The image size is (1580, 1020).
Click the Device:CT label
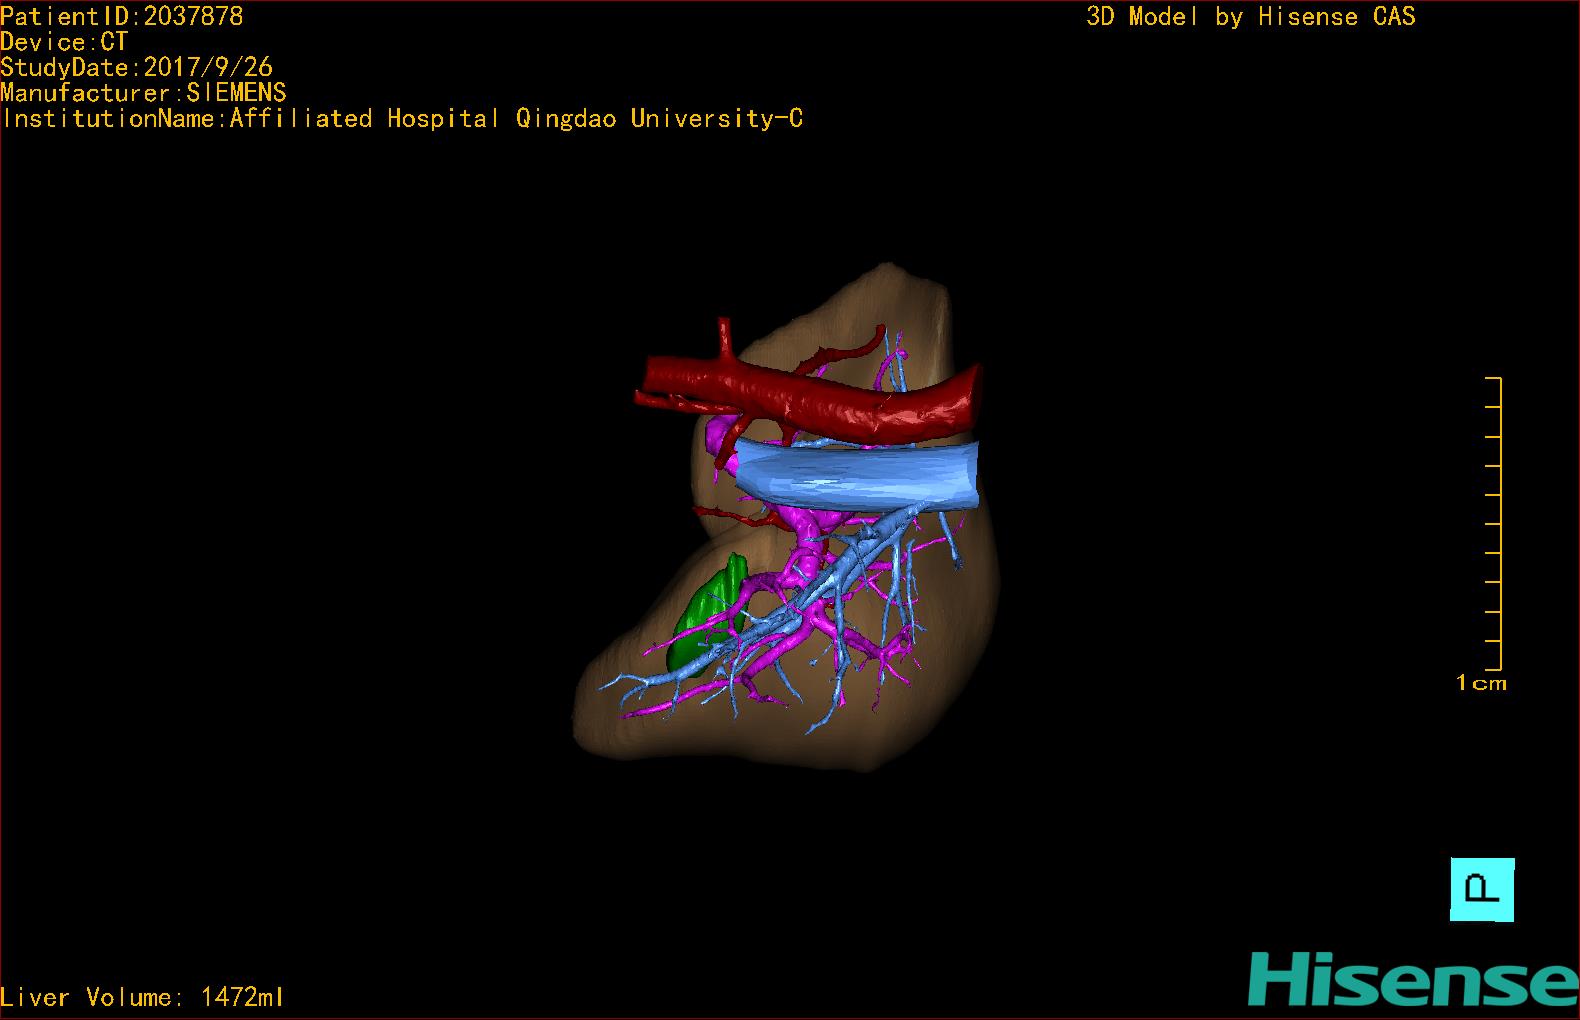click(65, 42)
